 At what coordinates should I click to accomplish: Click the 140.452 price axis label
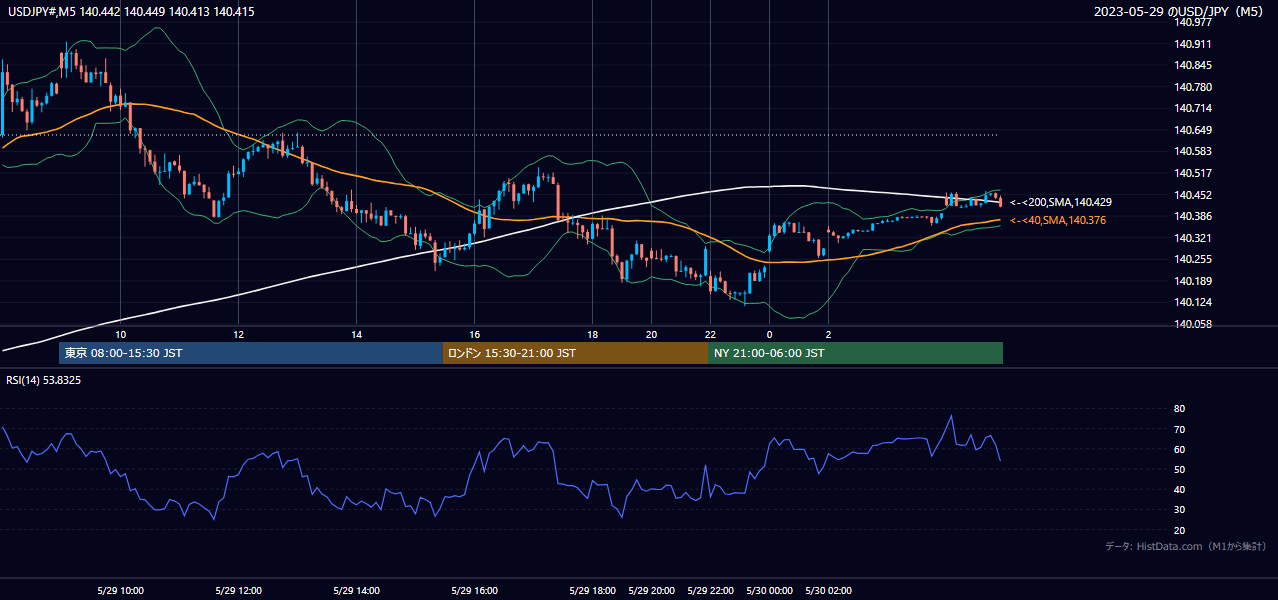pyautogui.click(x=1193, y=195)
